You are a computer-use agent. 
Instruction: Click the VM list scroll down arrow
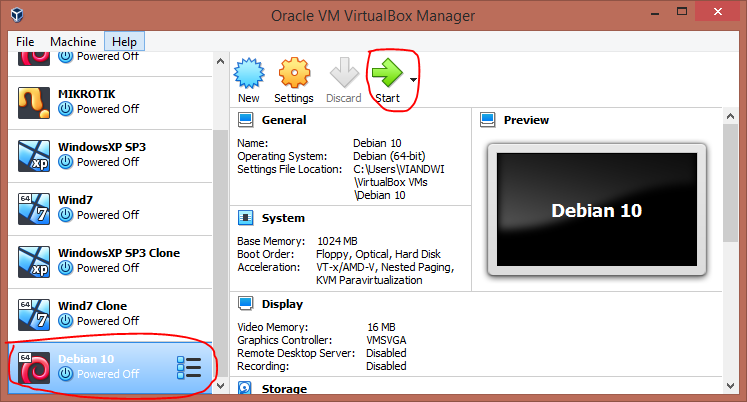[x=220, y=385]
